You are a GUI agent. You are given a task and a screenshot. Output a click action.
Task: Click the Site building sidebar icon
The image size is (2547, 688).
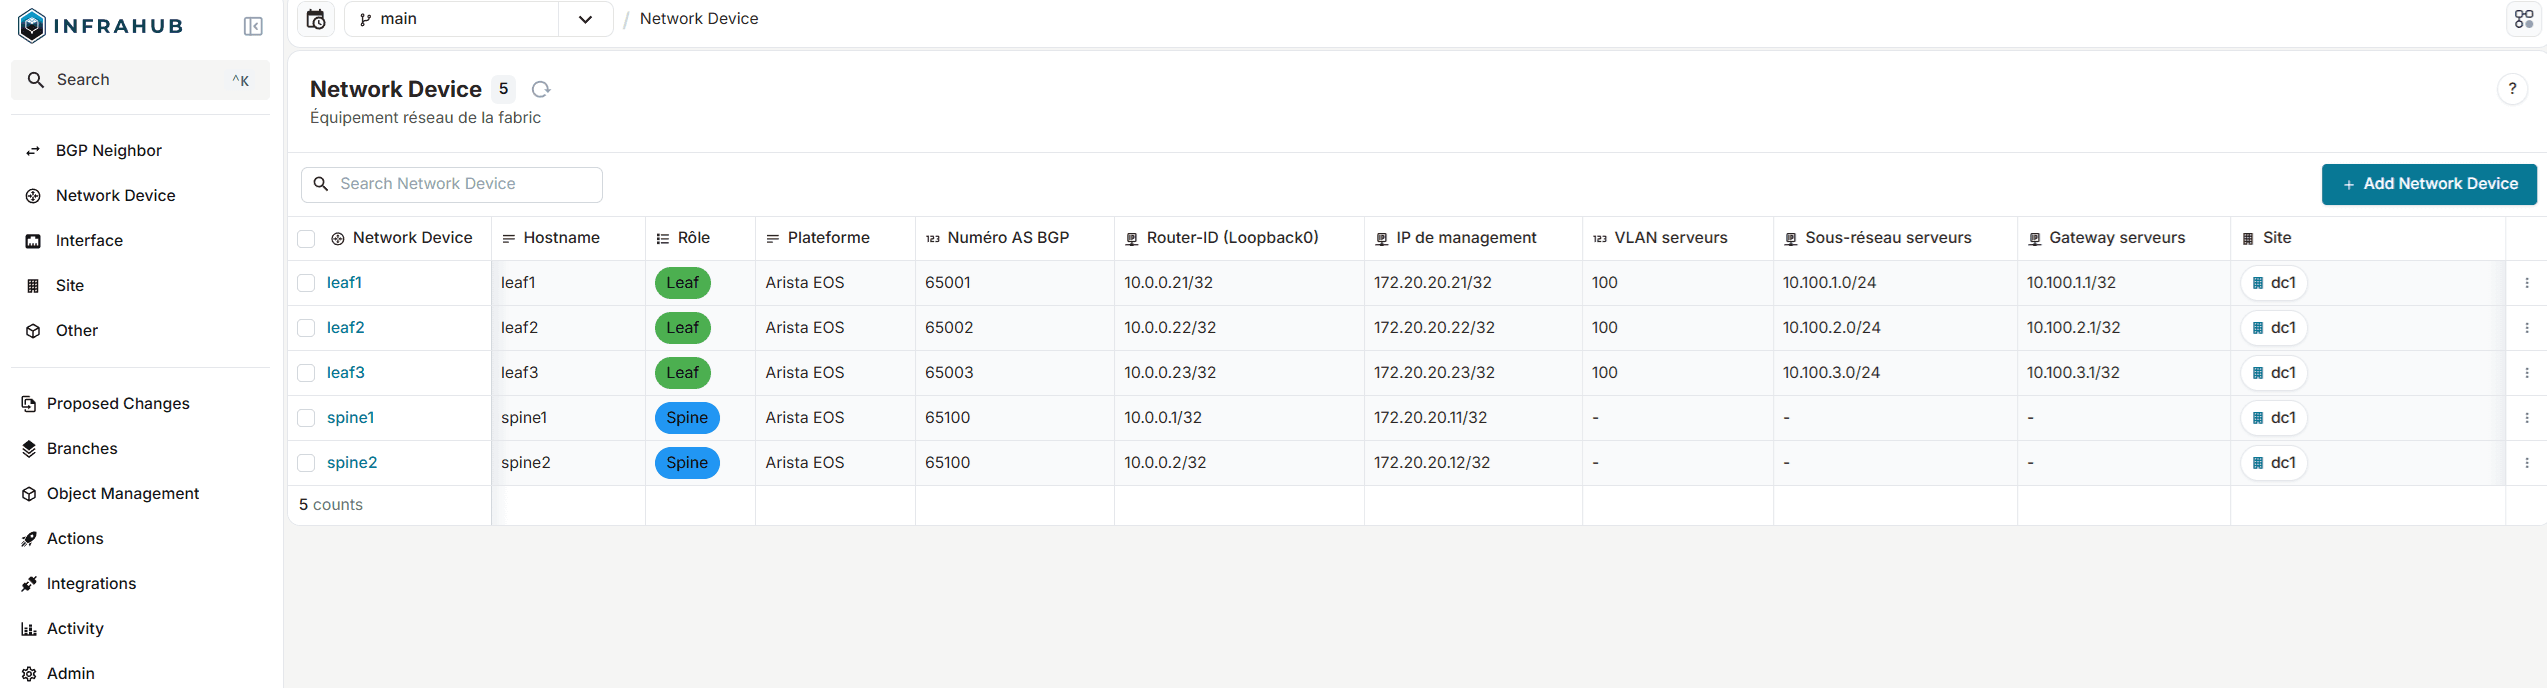click(x=33, y=286)
